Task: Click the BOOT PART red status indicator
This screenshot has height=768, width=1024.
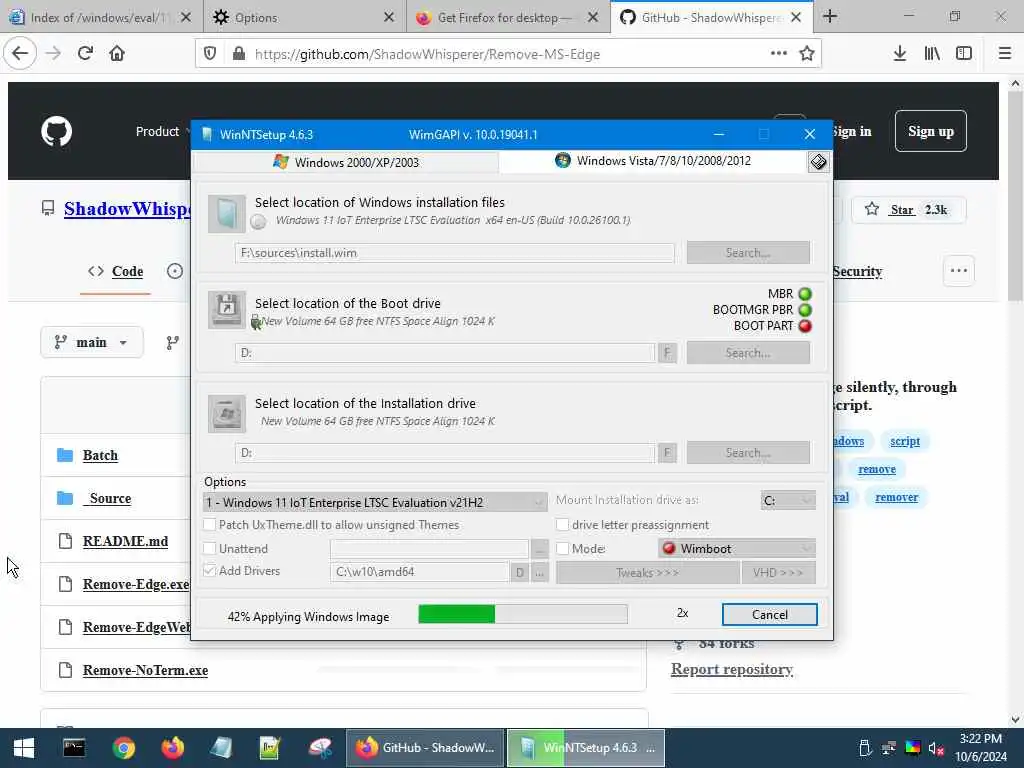Action: pyautogui.click(x=805, y=326)
